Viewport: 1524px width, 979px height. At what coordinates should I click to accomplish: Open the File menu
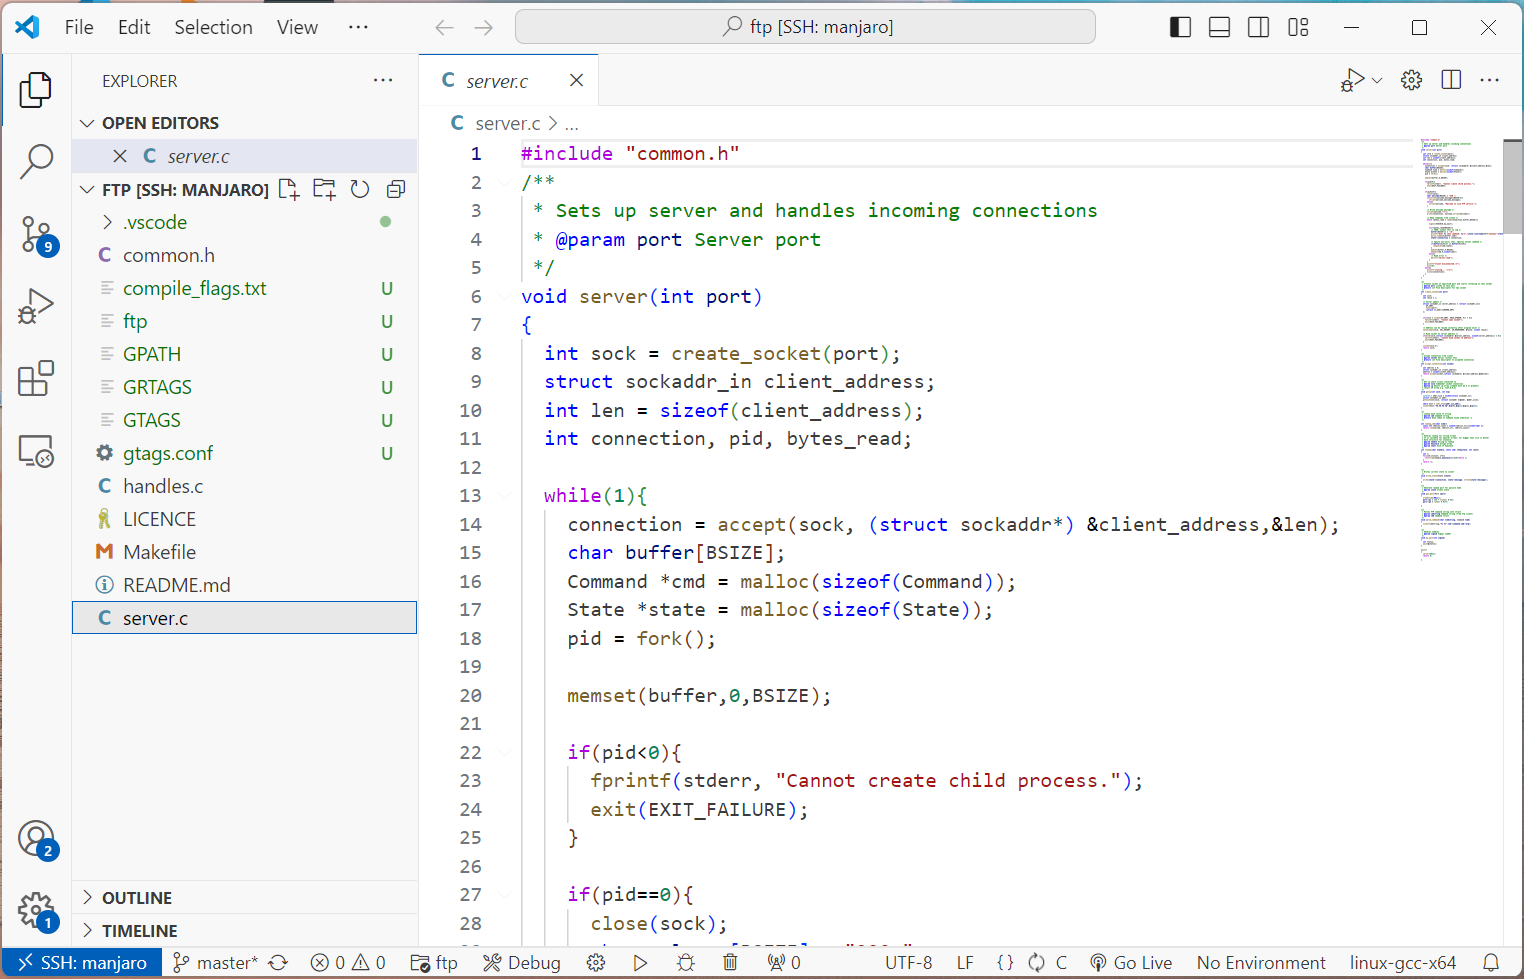79,27
